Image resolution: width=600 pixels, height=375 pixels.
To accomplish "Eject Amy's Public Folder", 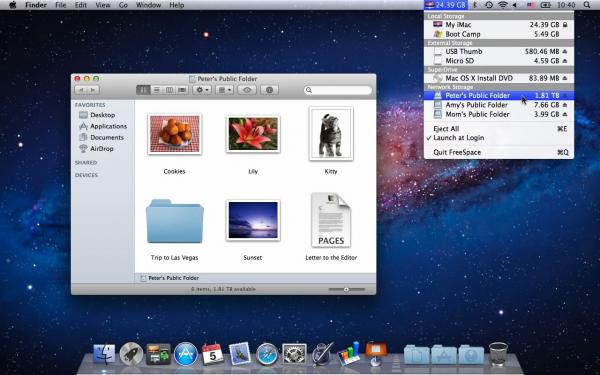I will [565, 105].
